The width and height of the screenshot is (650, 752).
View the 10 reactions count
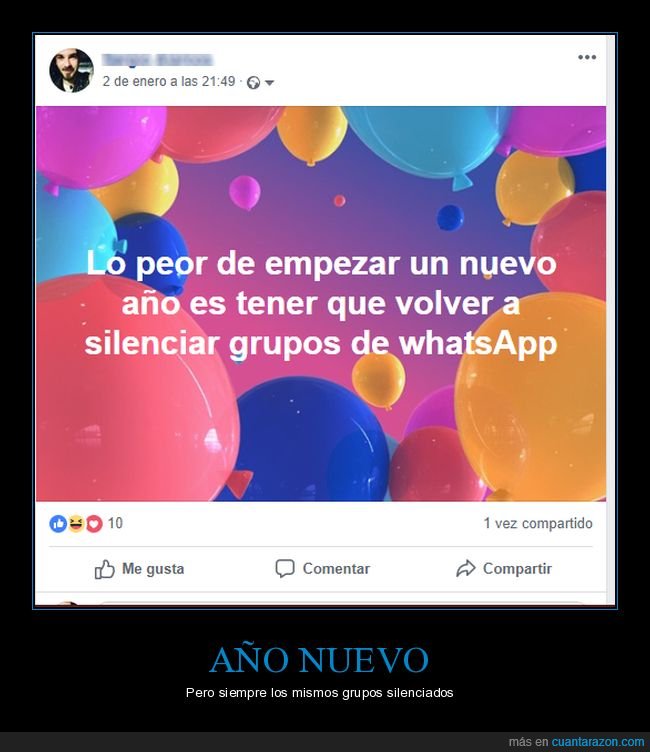[115, 523]
